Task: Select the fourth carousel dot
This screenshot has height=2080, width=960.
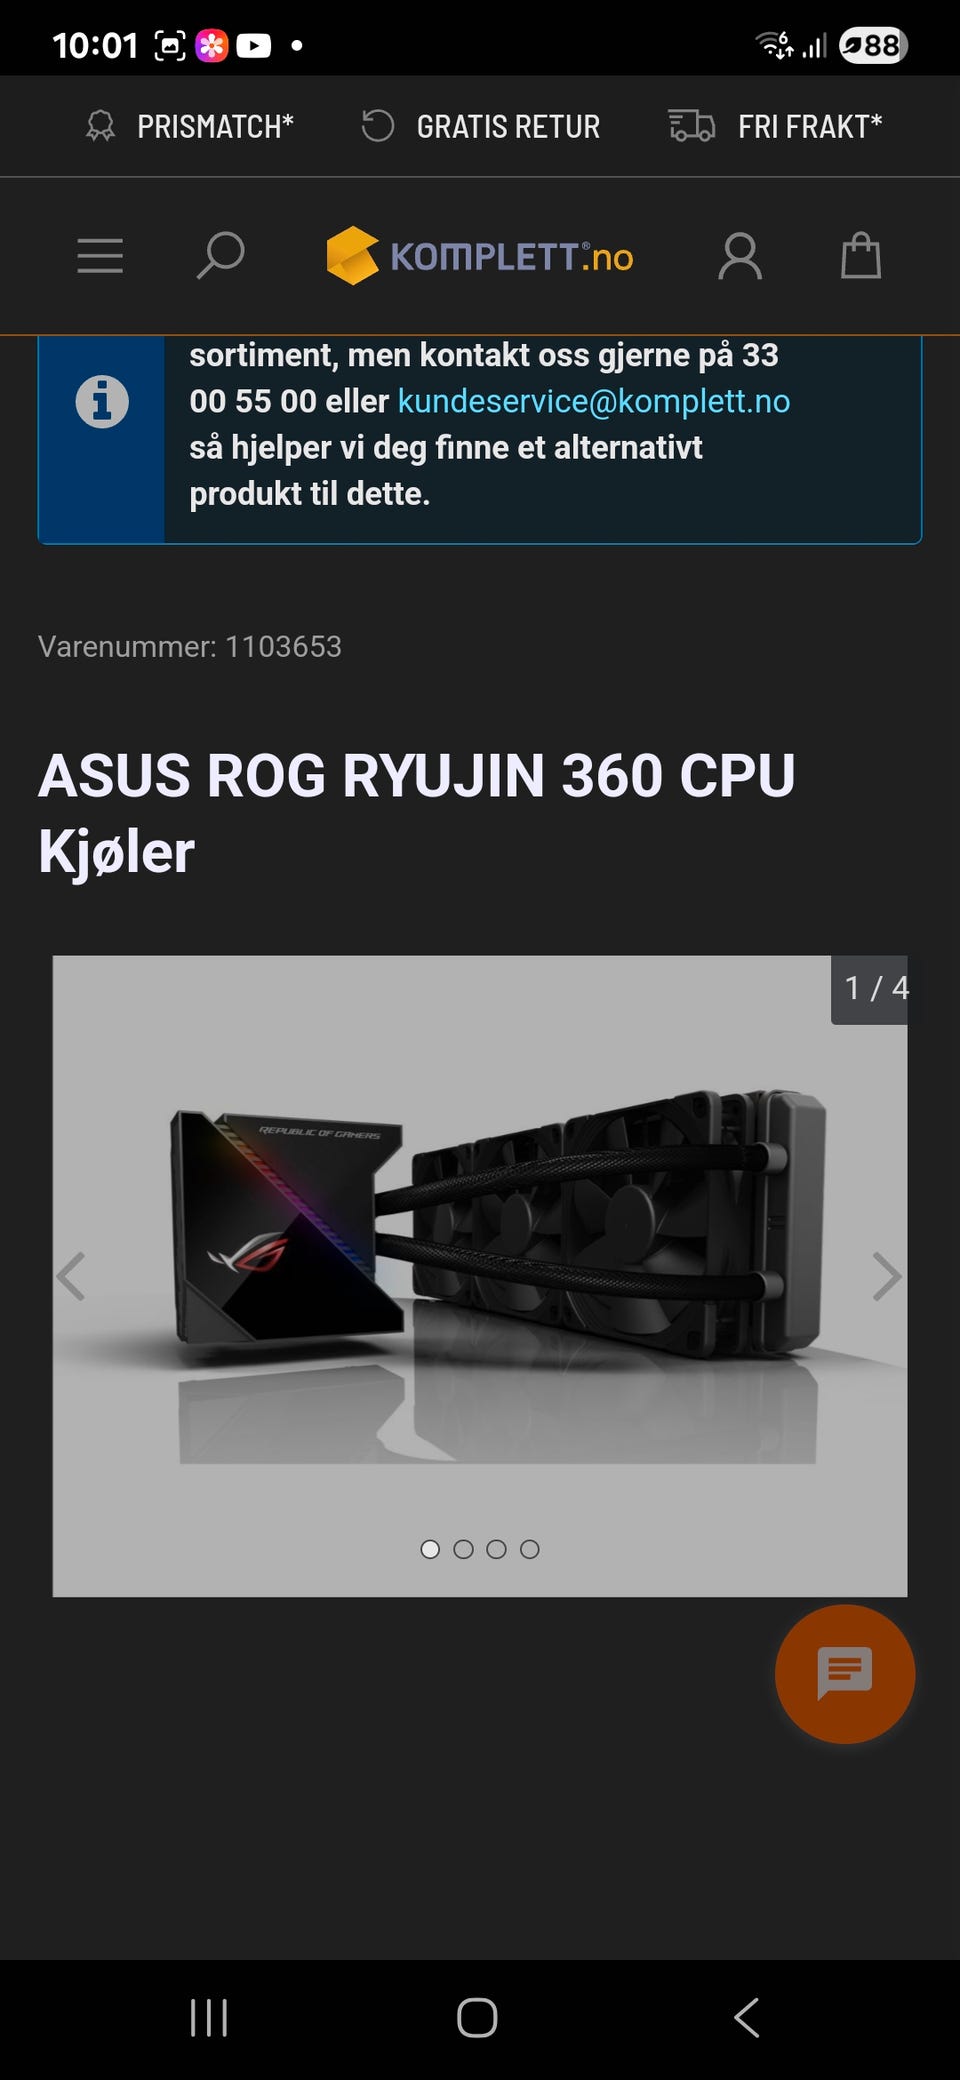Action: (530, 1549)
